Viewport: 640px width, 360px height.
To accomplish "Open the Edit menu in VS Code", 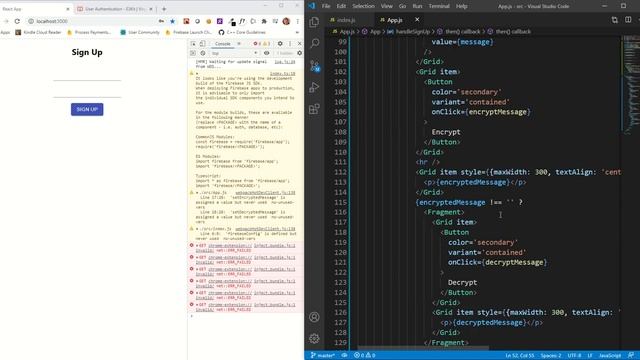I will pyautogui.click(x=341, y=6).
